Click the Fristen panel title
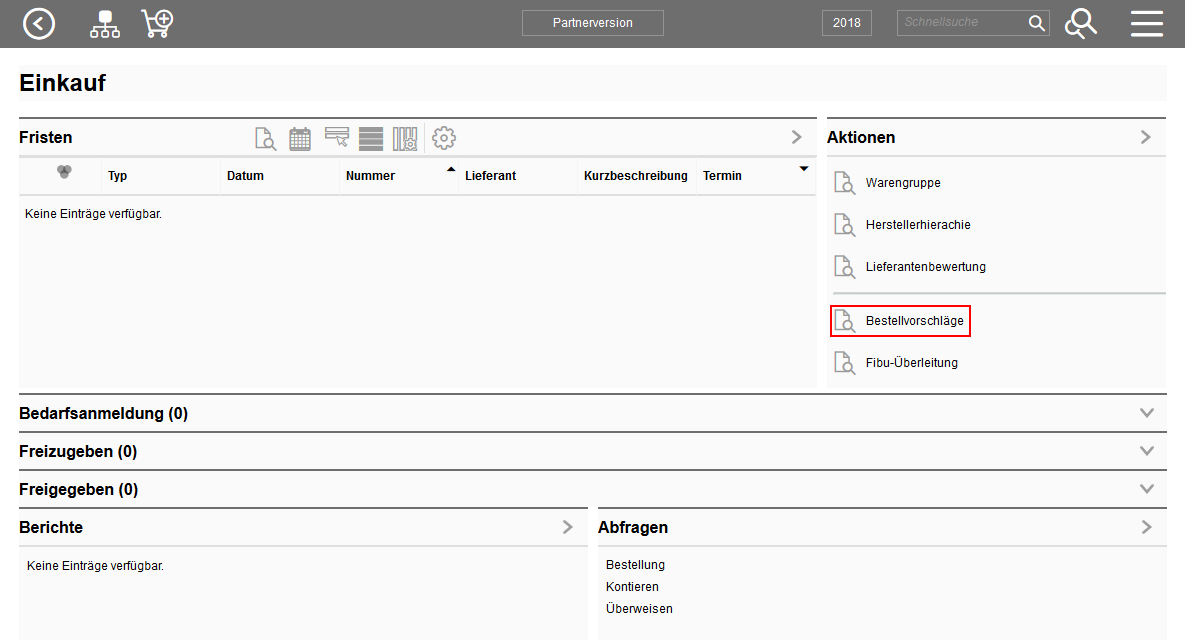Viewport: 1185px width, 640px height. [x=45, y=138]
